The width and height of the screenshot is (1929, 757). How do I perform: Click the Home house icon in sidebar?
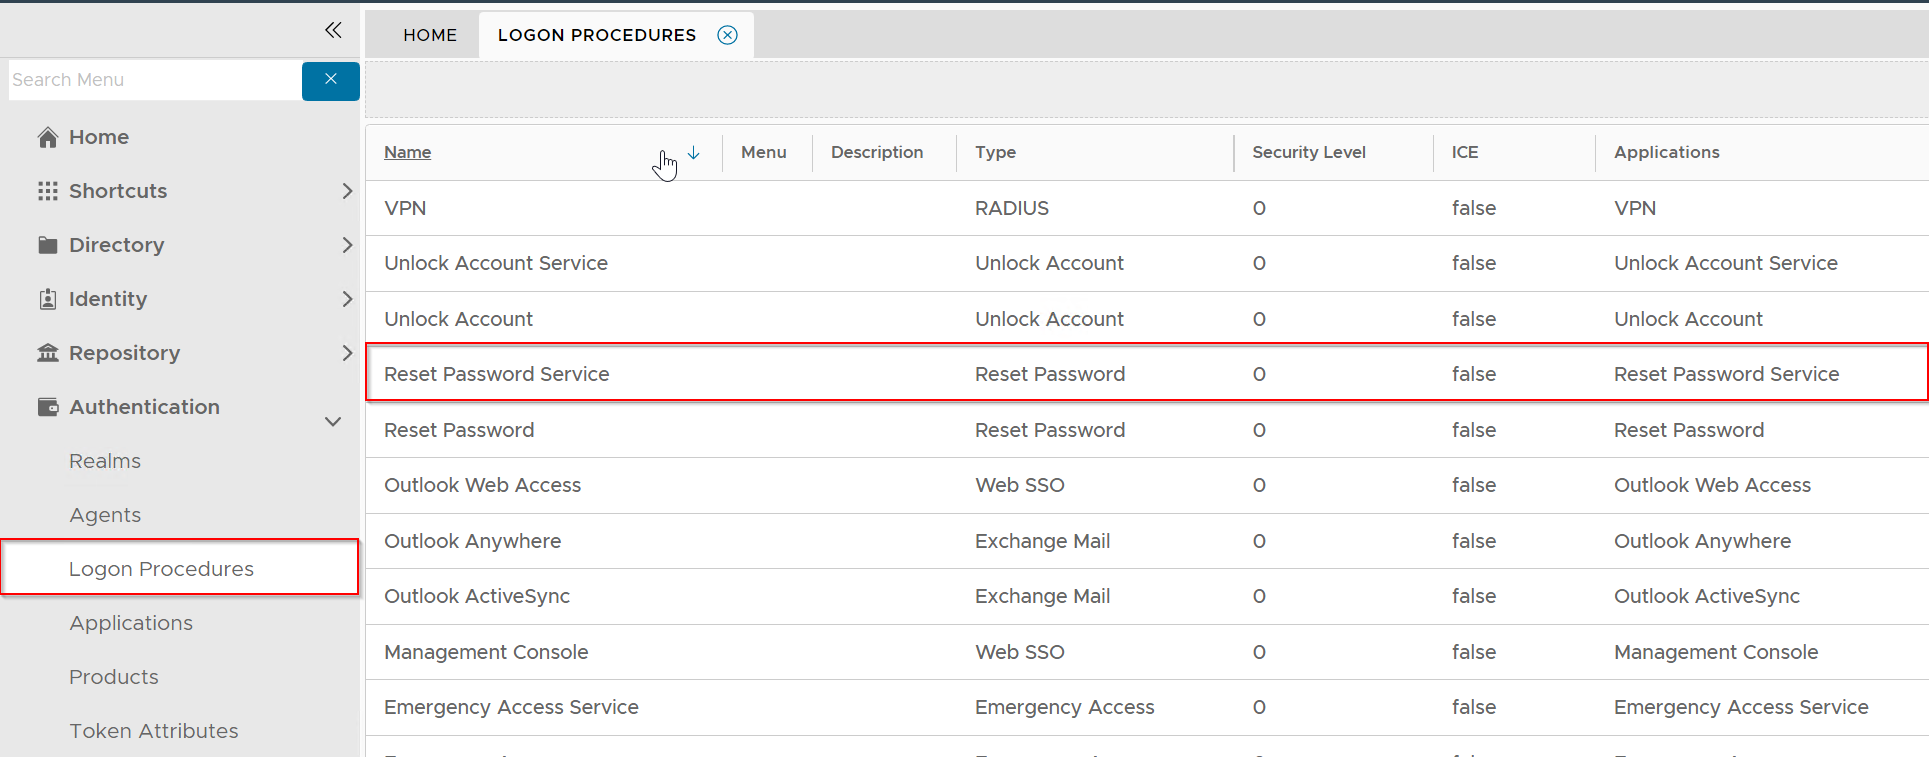[47, 138]
